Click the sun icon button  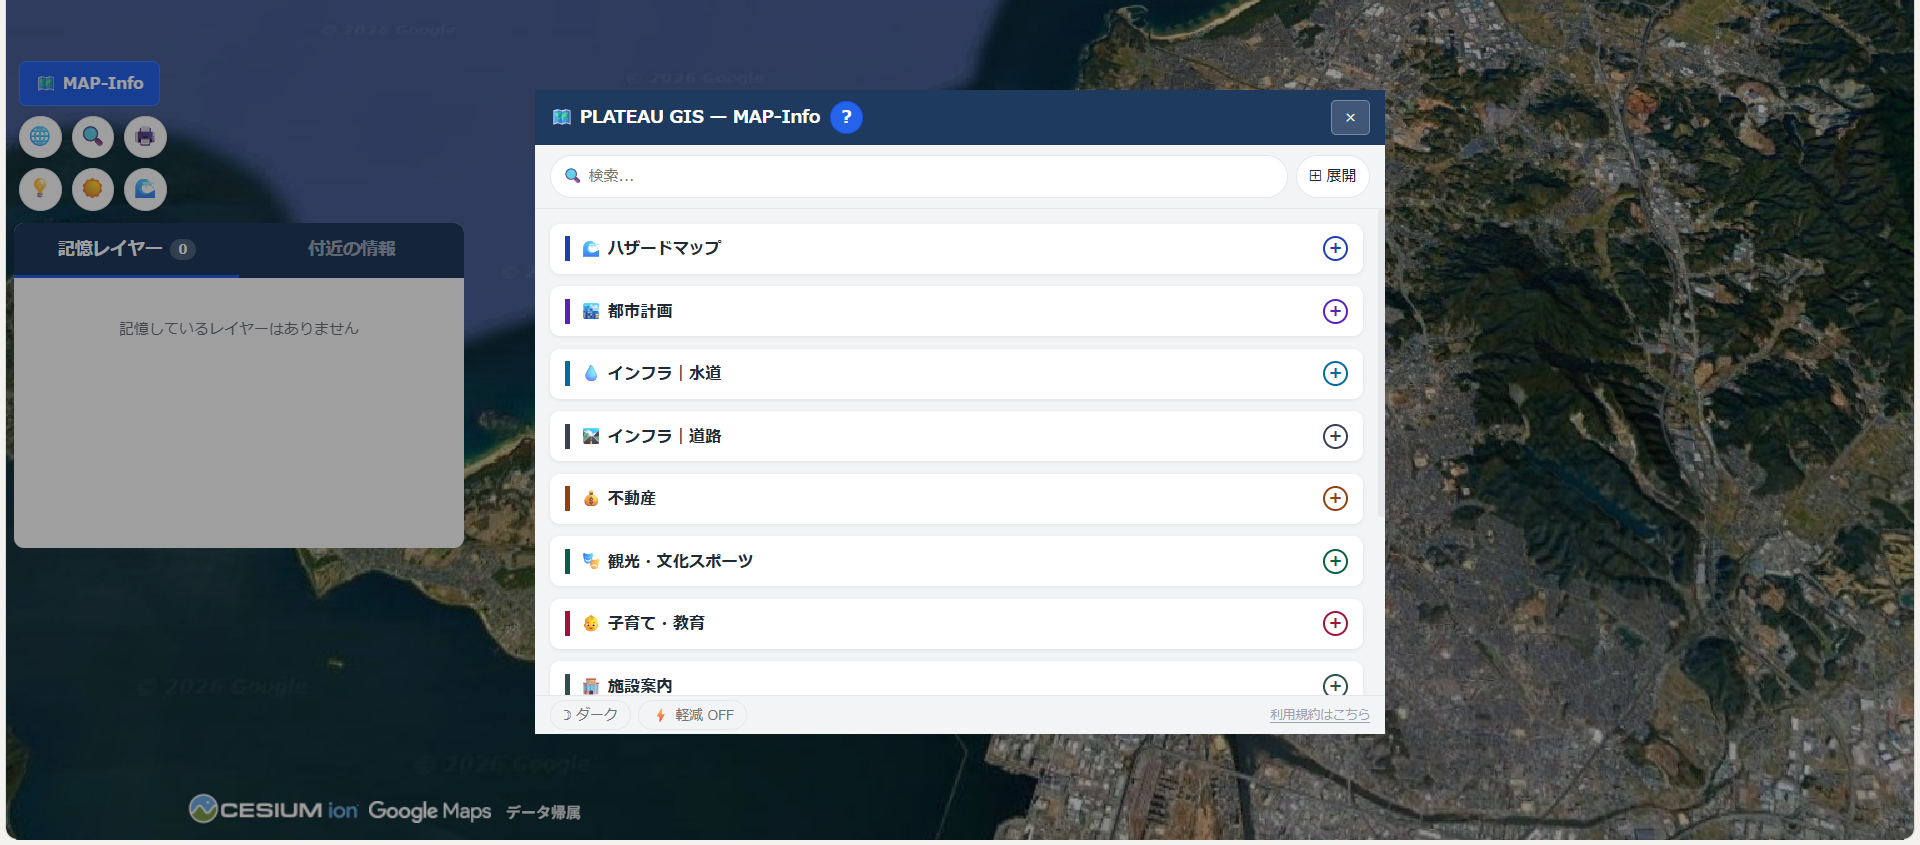click(92, 189)
